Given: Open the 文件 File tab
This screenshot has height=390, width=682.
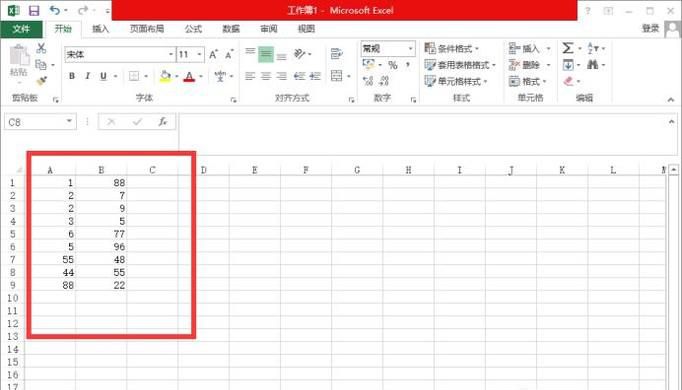Looking at the screenshot, I should [x=21, y=29].
